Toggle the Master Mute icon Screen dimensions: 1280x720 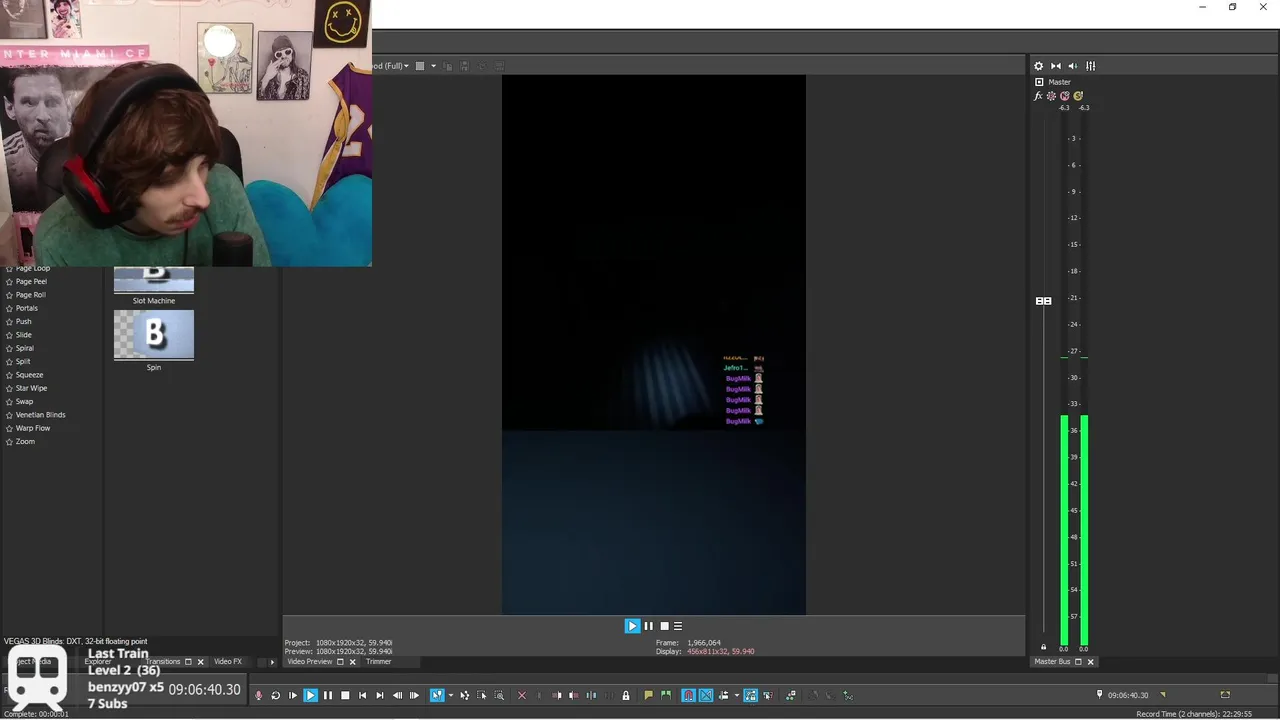click(x=1065, y=96)
